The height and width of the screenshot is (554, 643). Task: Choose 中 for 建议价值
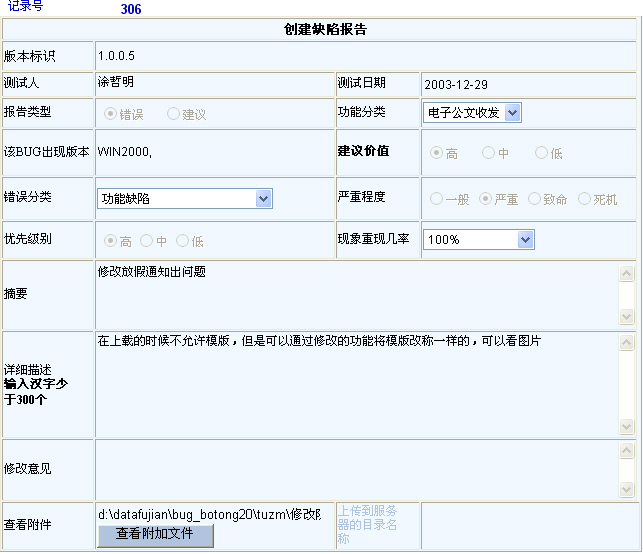tap(488, 153)
